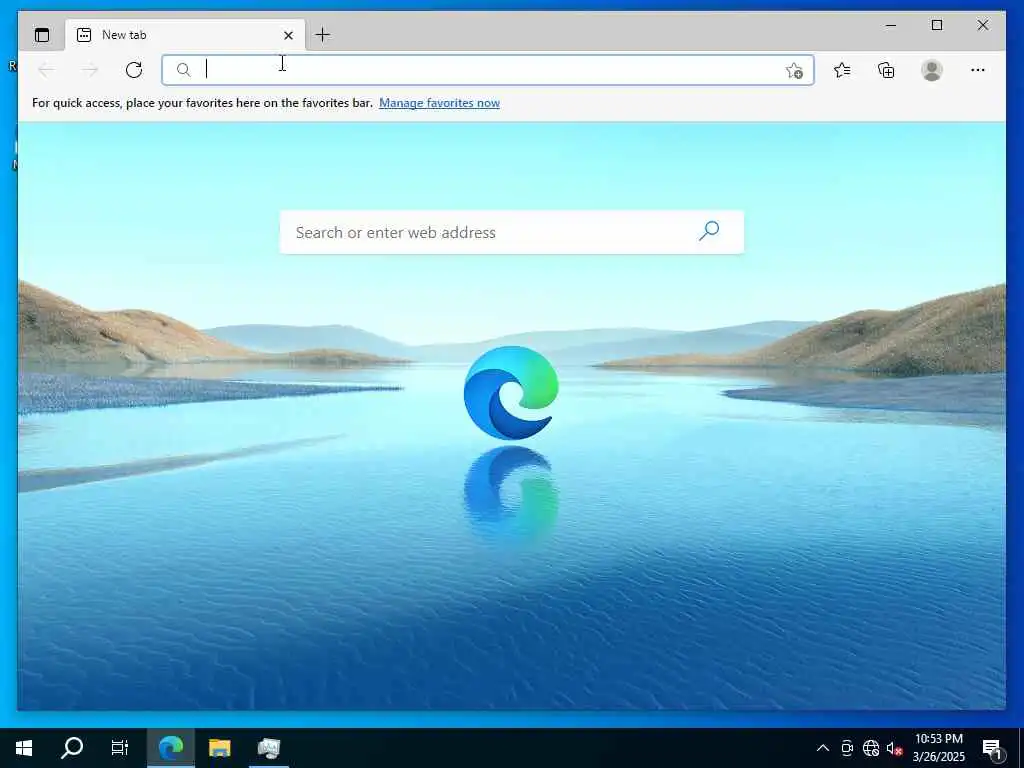Open a new tab with plus button
This screenshot has width=1024, height=768.
(323, 35)
